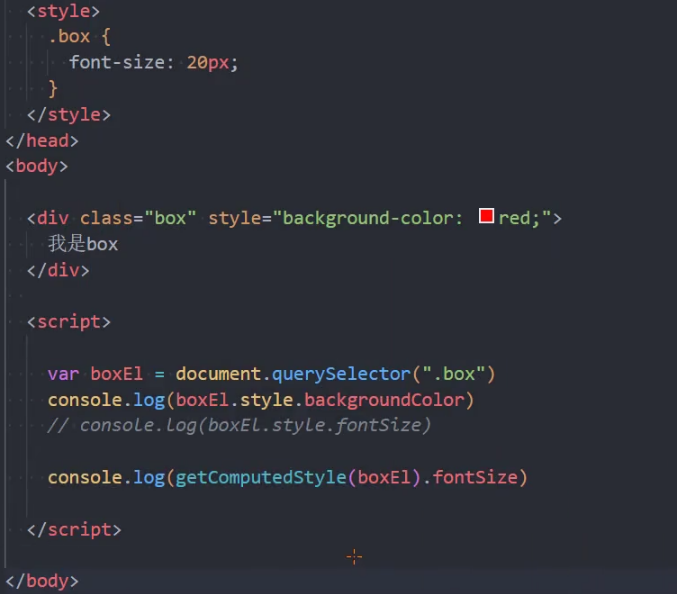This screenshot has width=677, height=594.
Task: Click the red color swatch before red
Action: click(486, 215)
